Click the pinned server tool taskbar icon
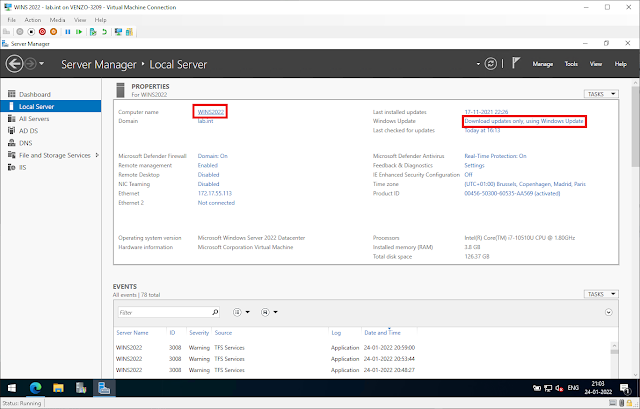Screen dimensions: 640x409 click(x=81, y=388)
